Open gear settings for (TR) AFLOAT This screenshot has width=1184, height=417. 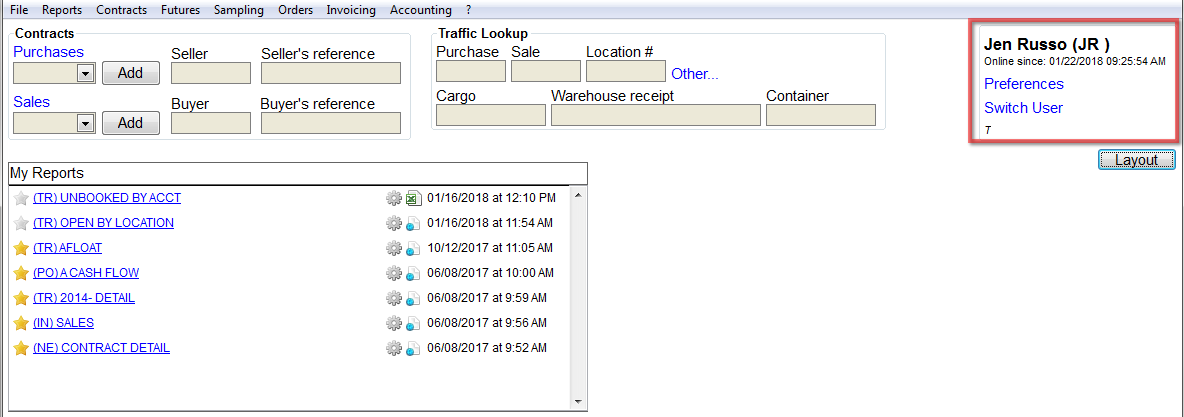pos(393,249)
